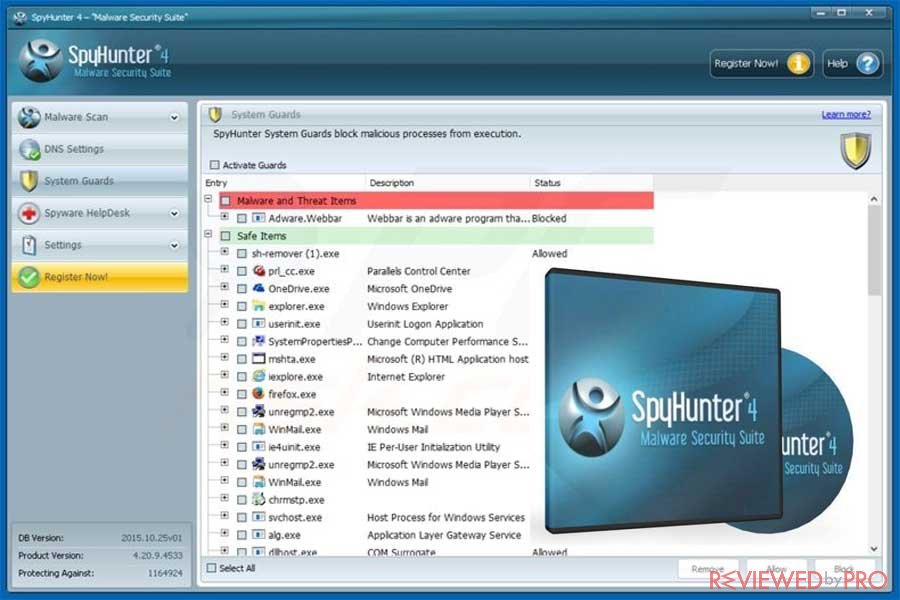Expand the iexplore.exe tree node
Screen dimensions: 900x600
click(x=224, y=374)
